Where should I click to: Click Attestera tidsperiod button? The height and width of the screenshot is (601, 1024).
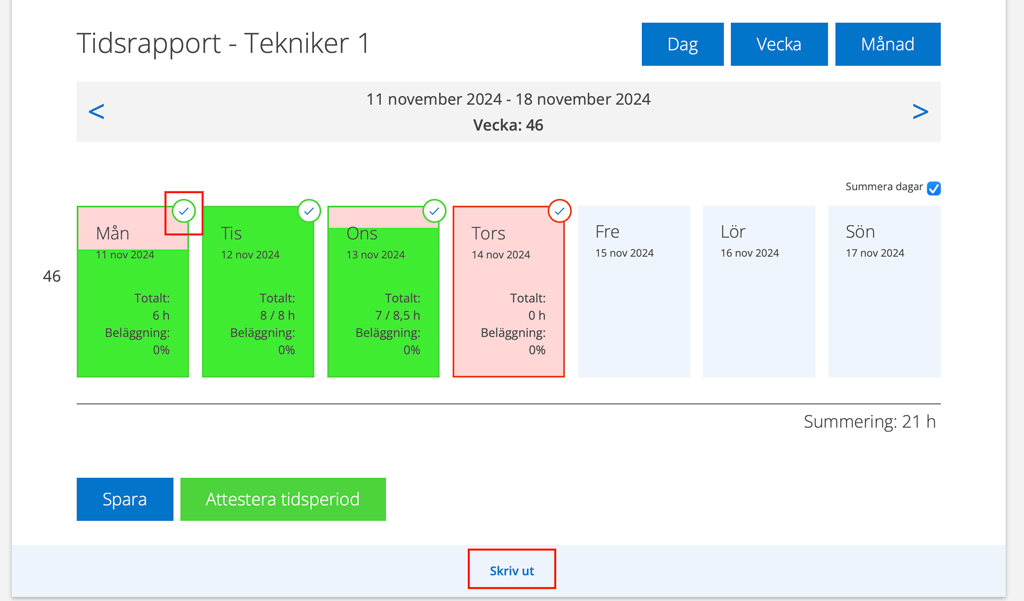click(283, 499)
